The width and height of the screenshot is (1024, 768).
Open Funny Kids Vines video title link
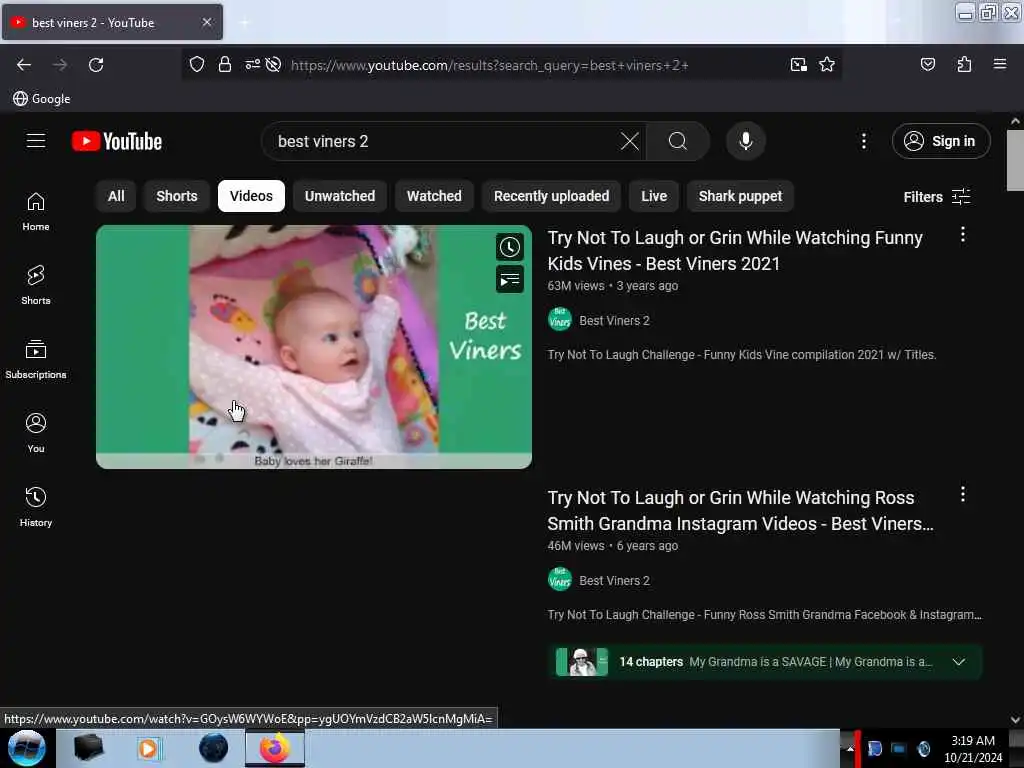point(735,251)
